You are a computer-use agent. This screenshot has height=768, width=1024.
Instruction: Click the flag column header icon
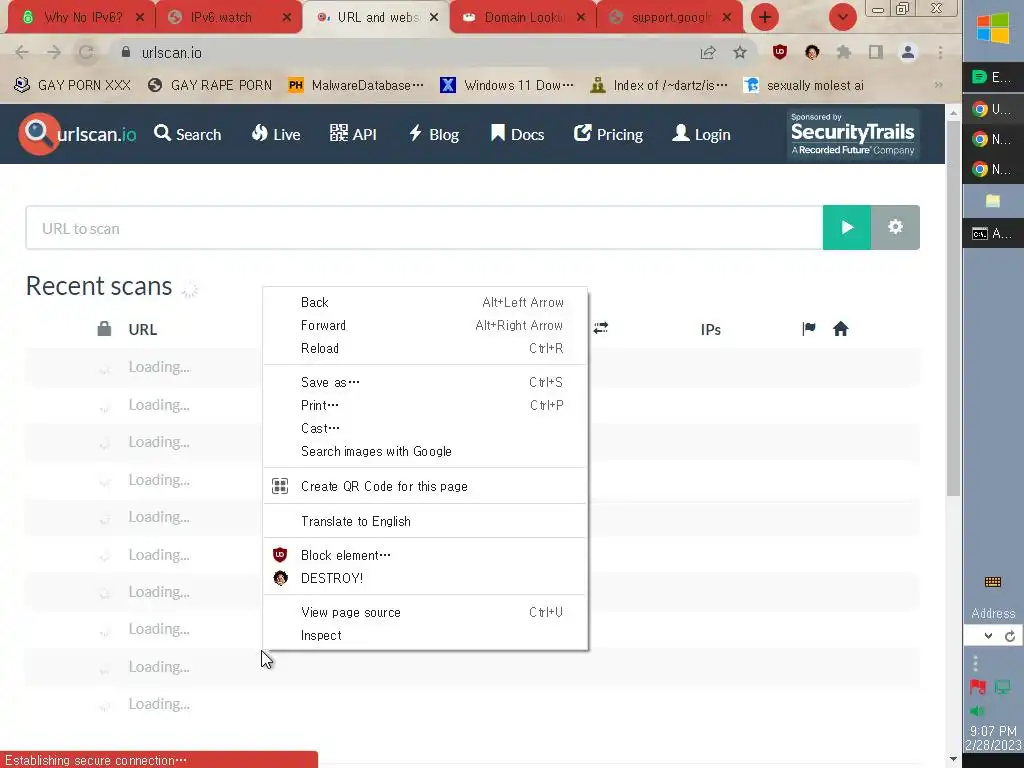pos(808,328)
